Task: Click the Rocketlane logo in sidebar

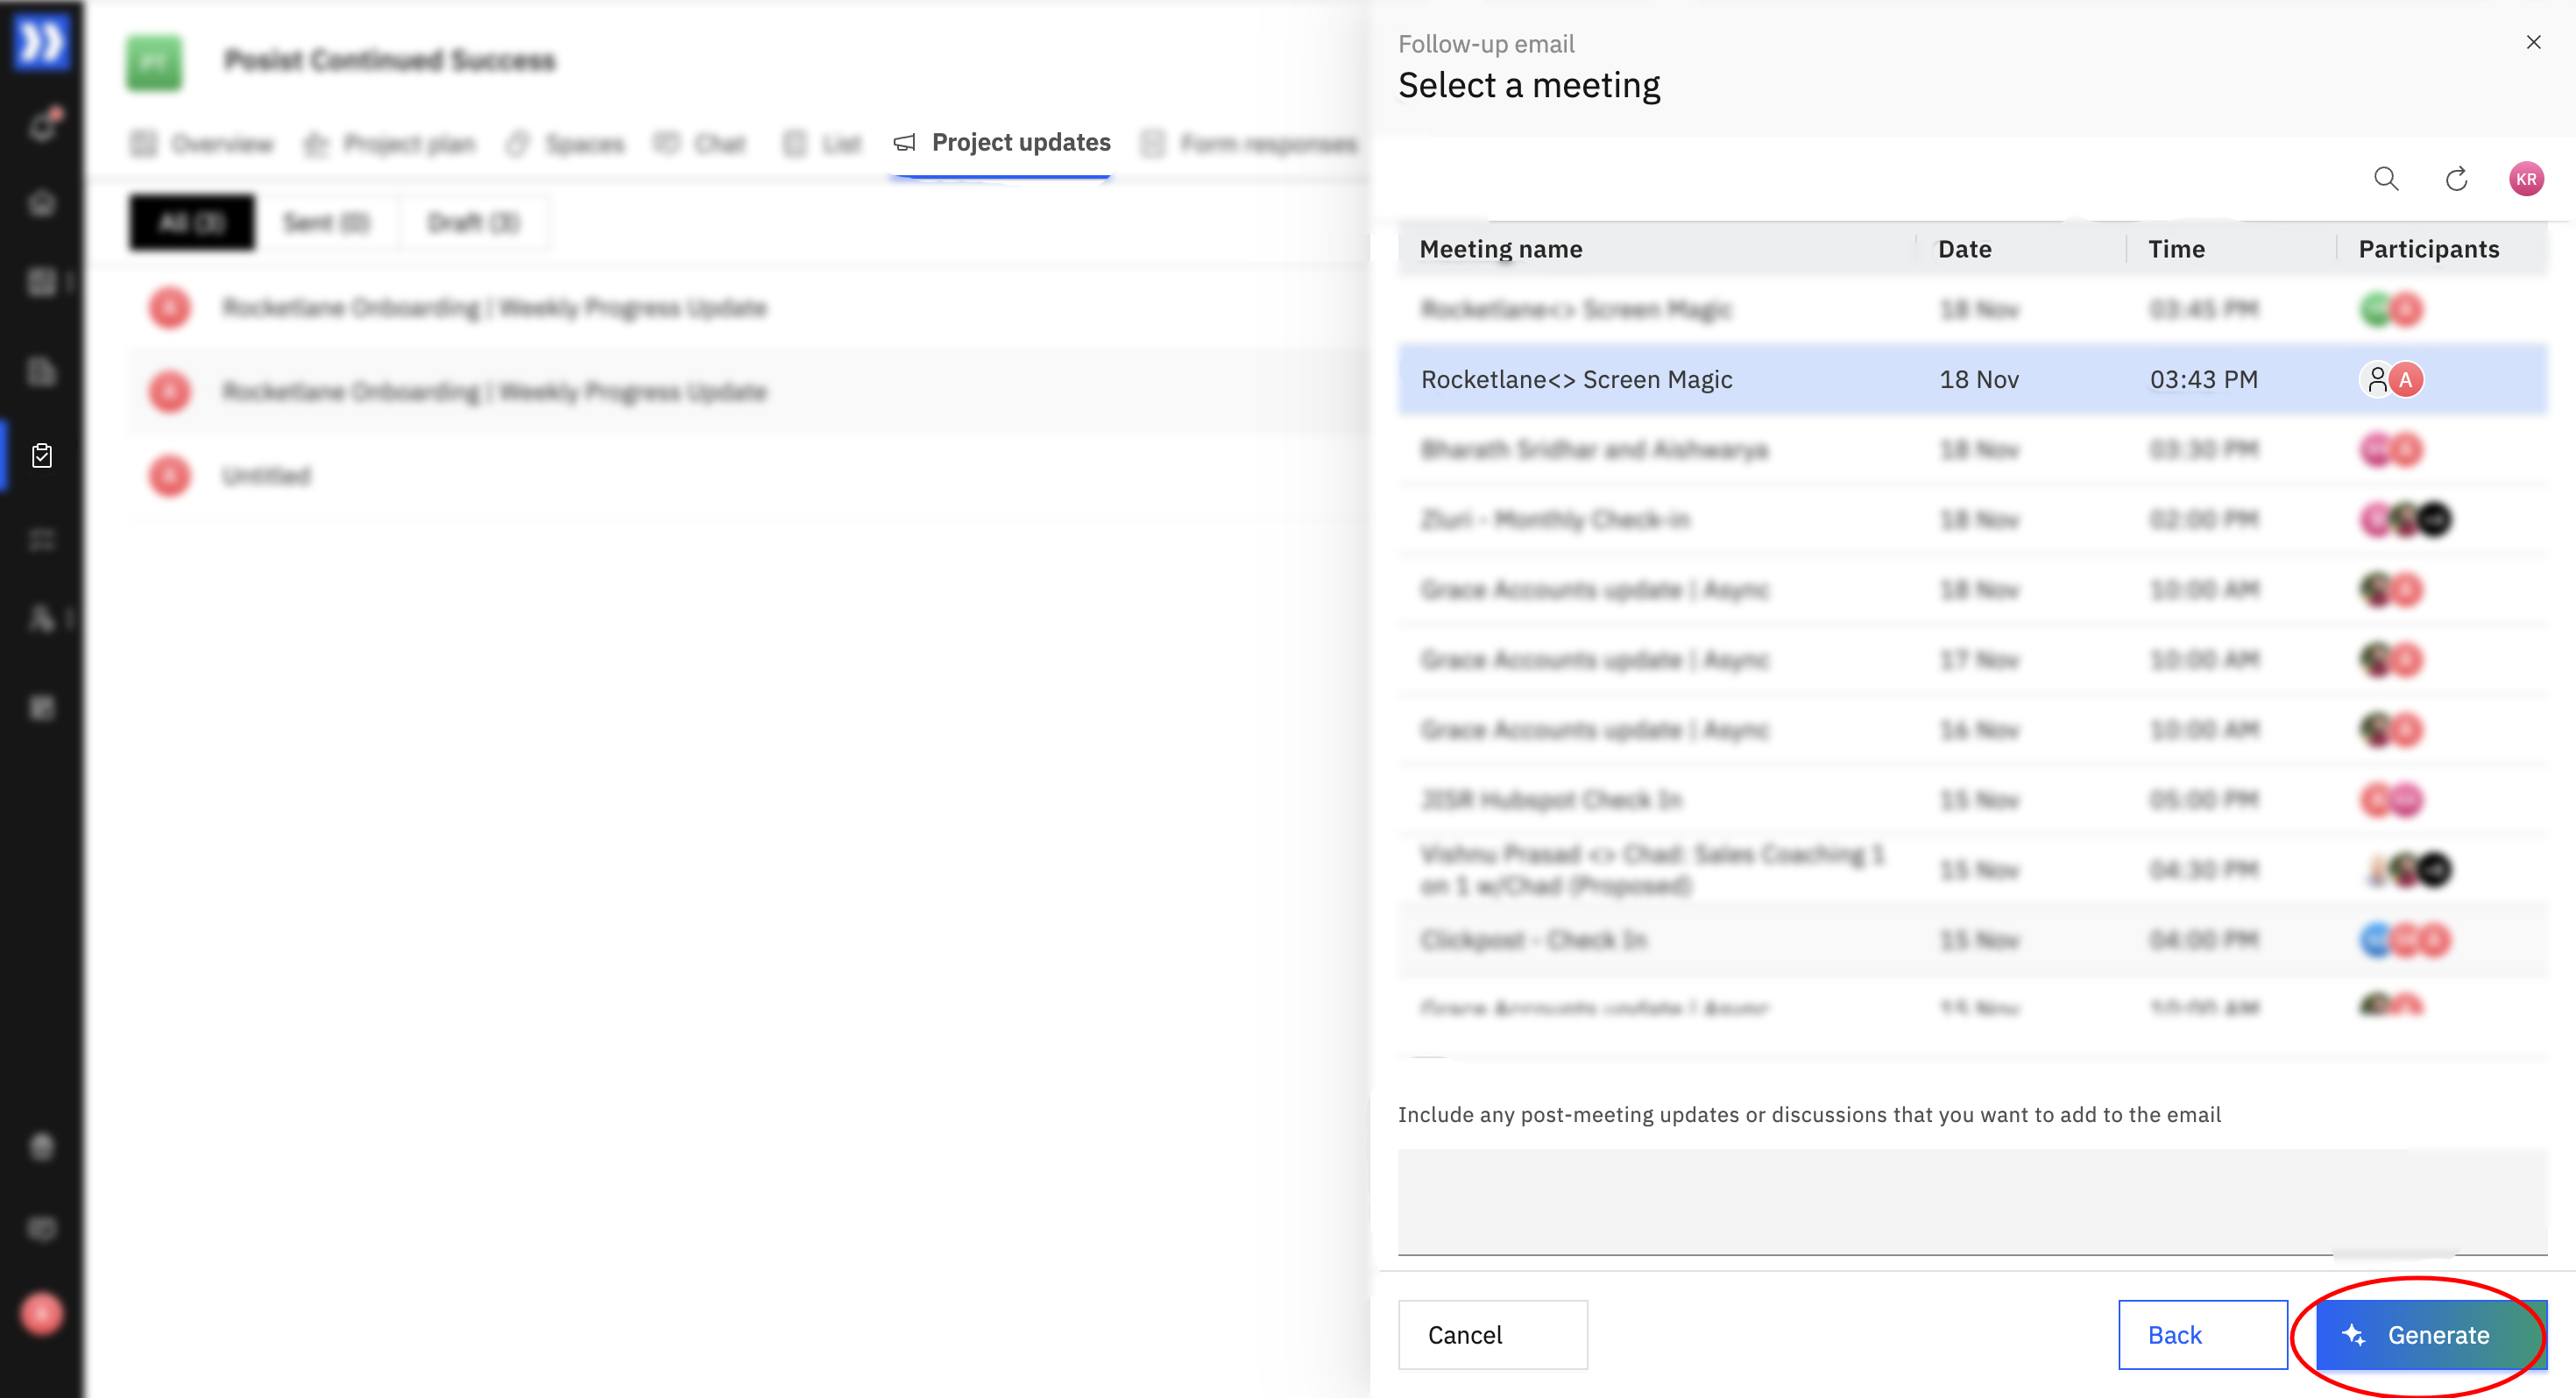Action: [42, 42]
